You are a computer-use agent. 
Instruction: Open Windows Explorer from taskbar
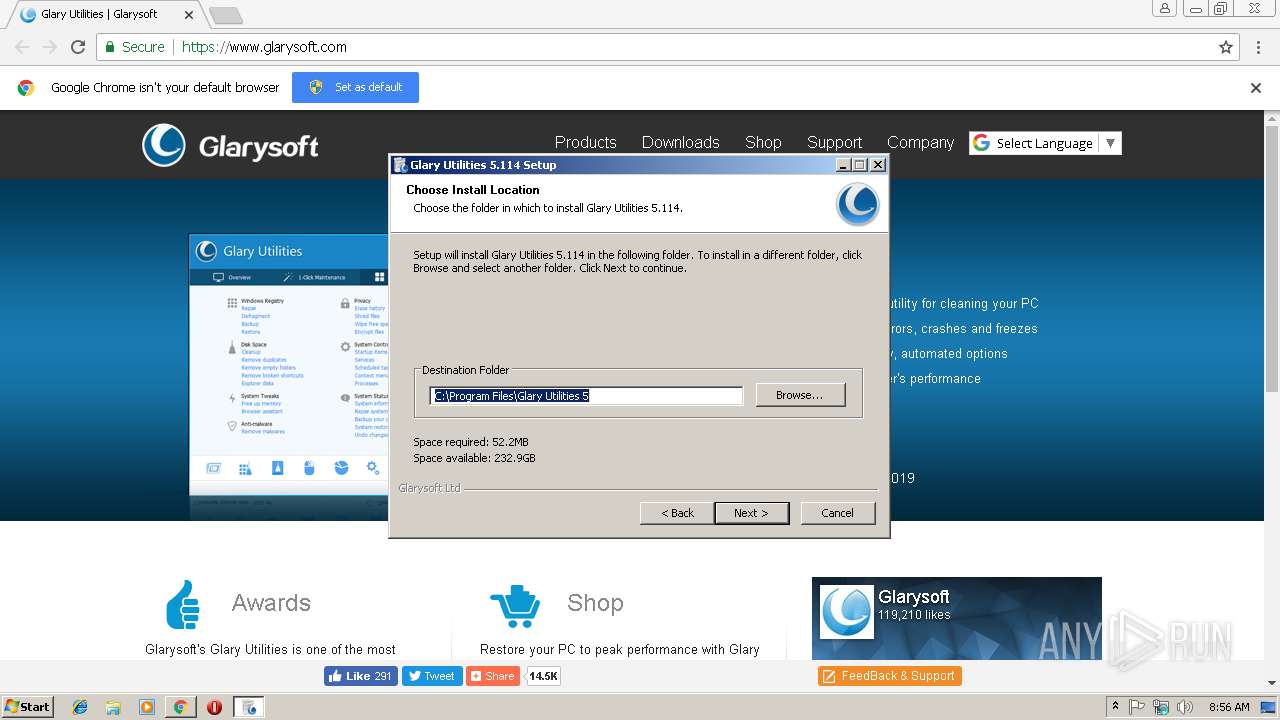113,707
